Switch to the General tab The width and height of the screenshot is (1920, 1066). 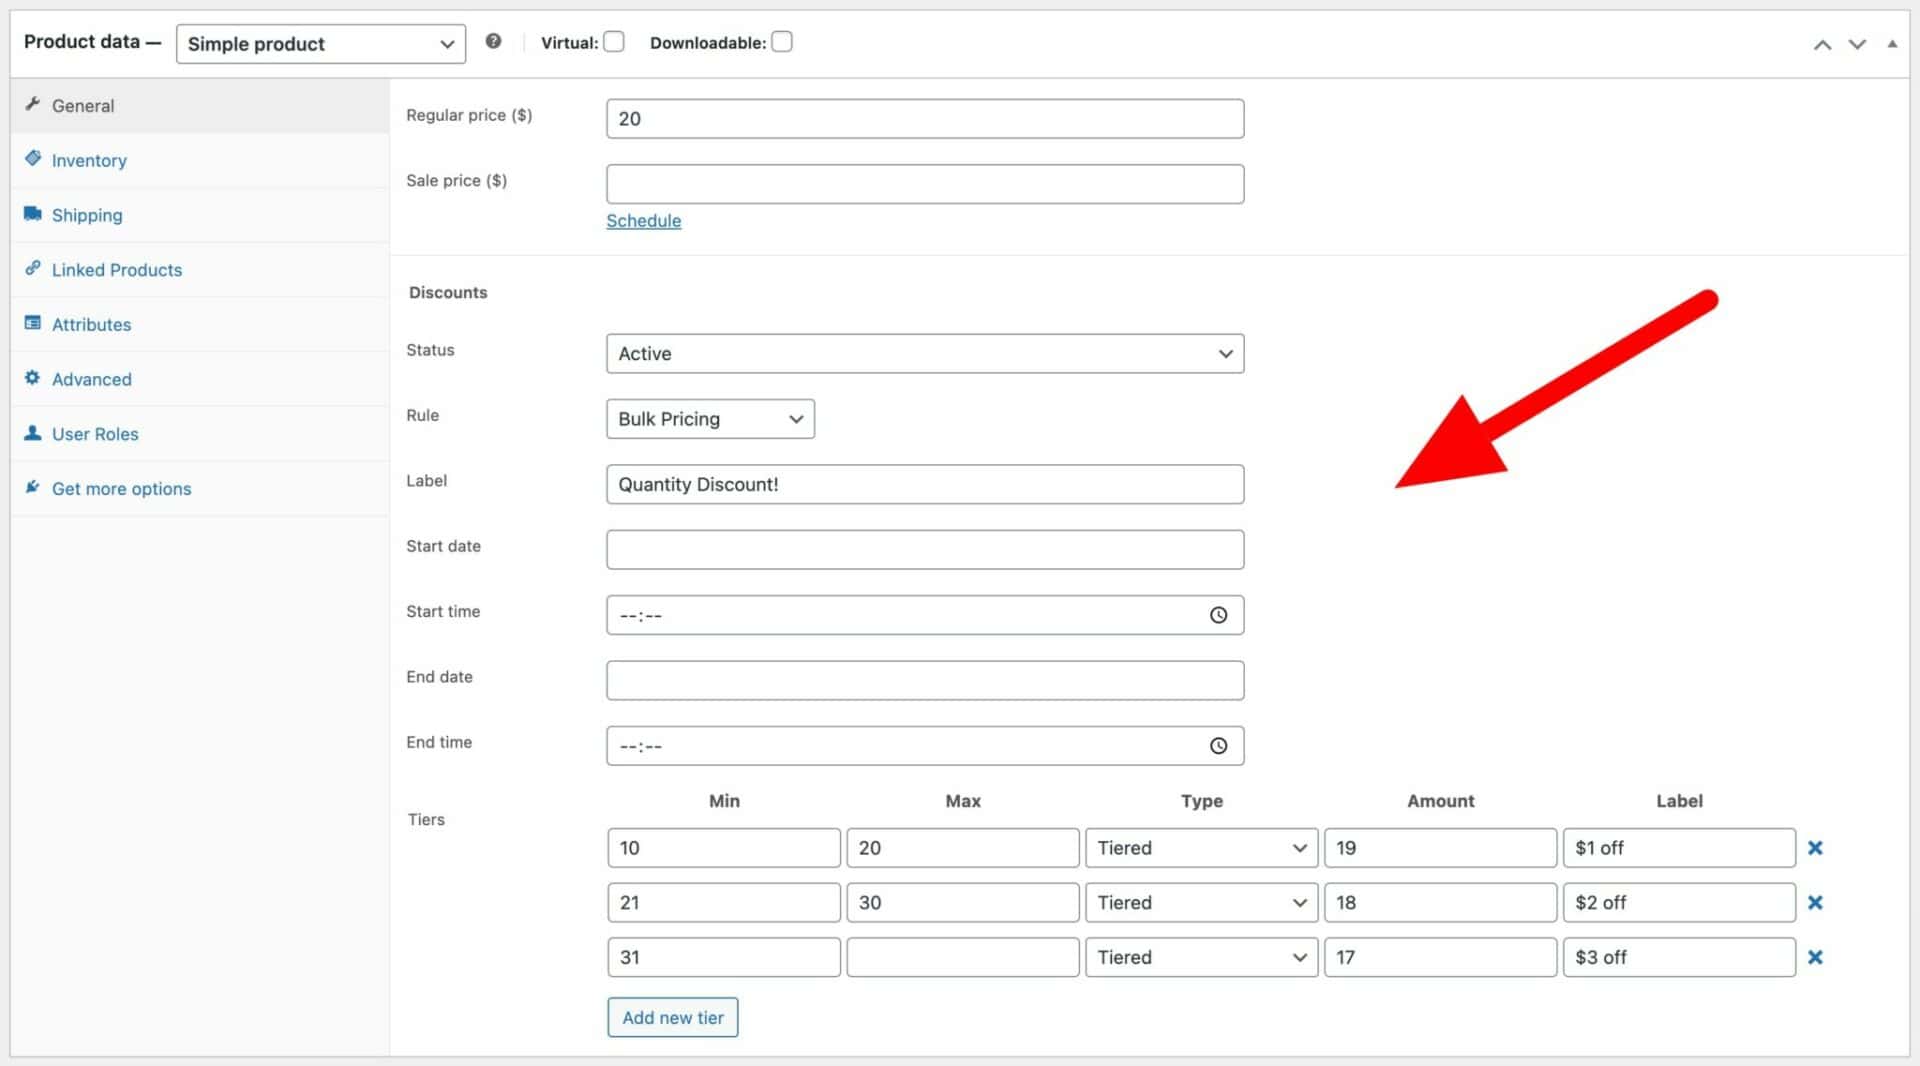point(200,106)
